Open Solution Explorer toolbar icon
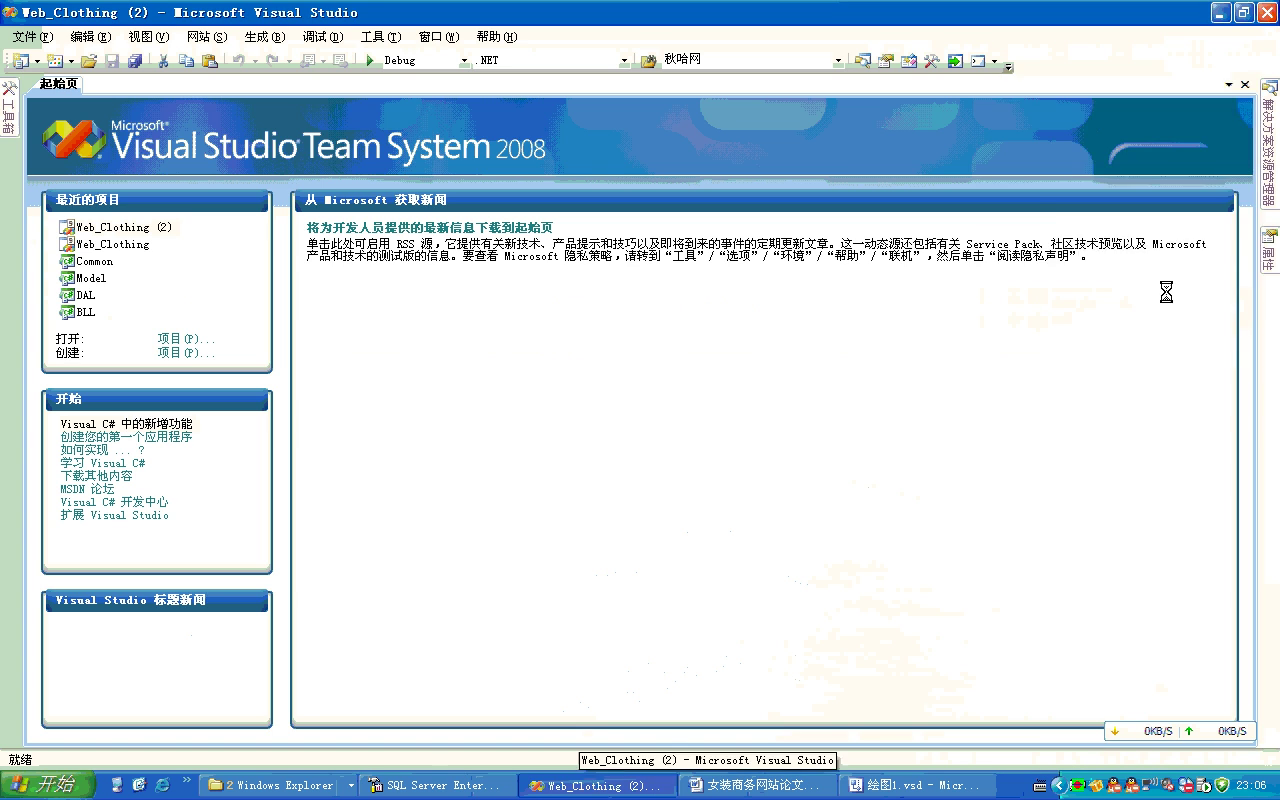This screenshot has height=800, width=1280. [862, 61]
